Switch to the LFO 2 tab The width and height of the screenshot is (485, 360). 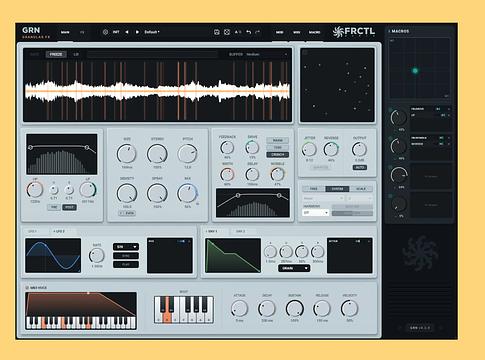coord(60,231)
